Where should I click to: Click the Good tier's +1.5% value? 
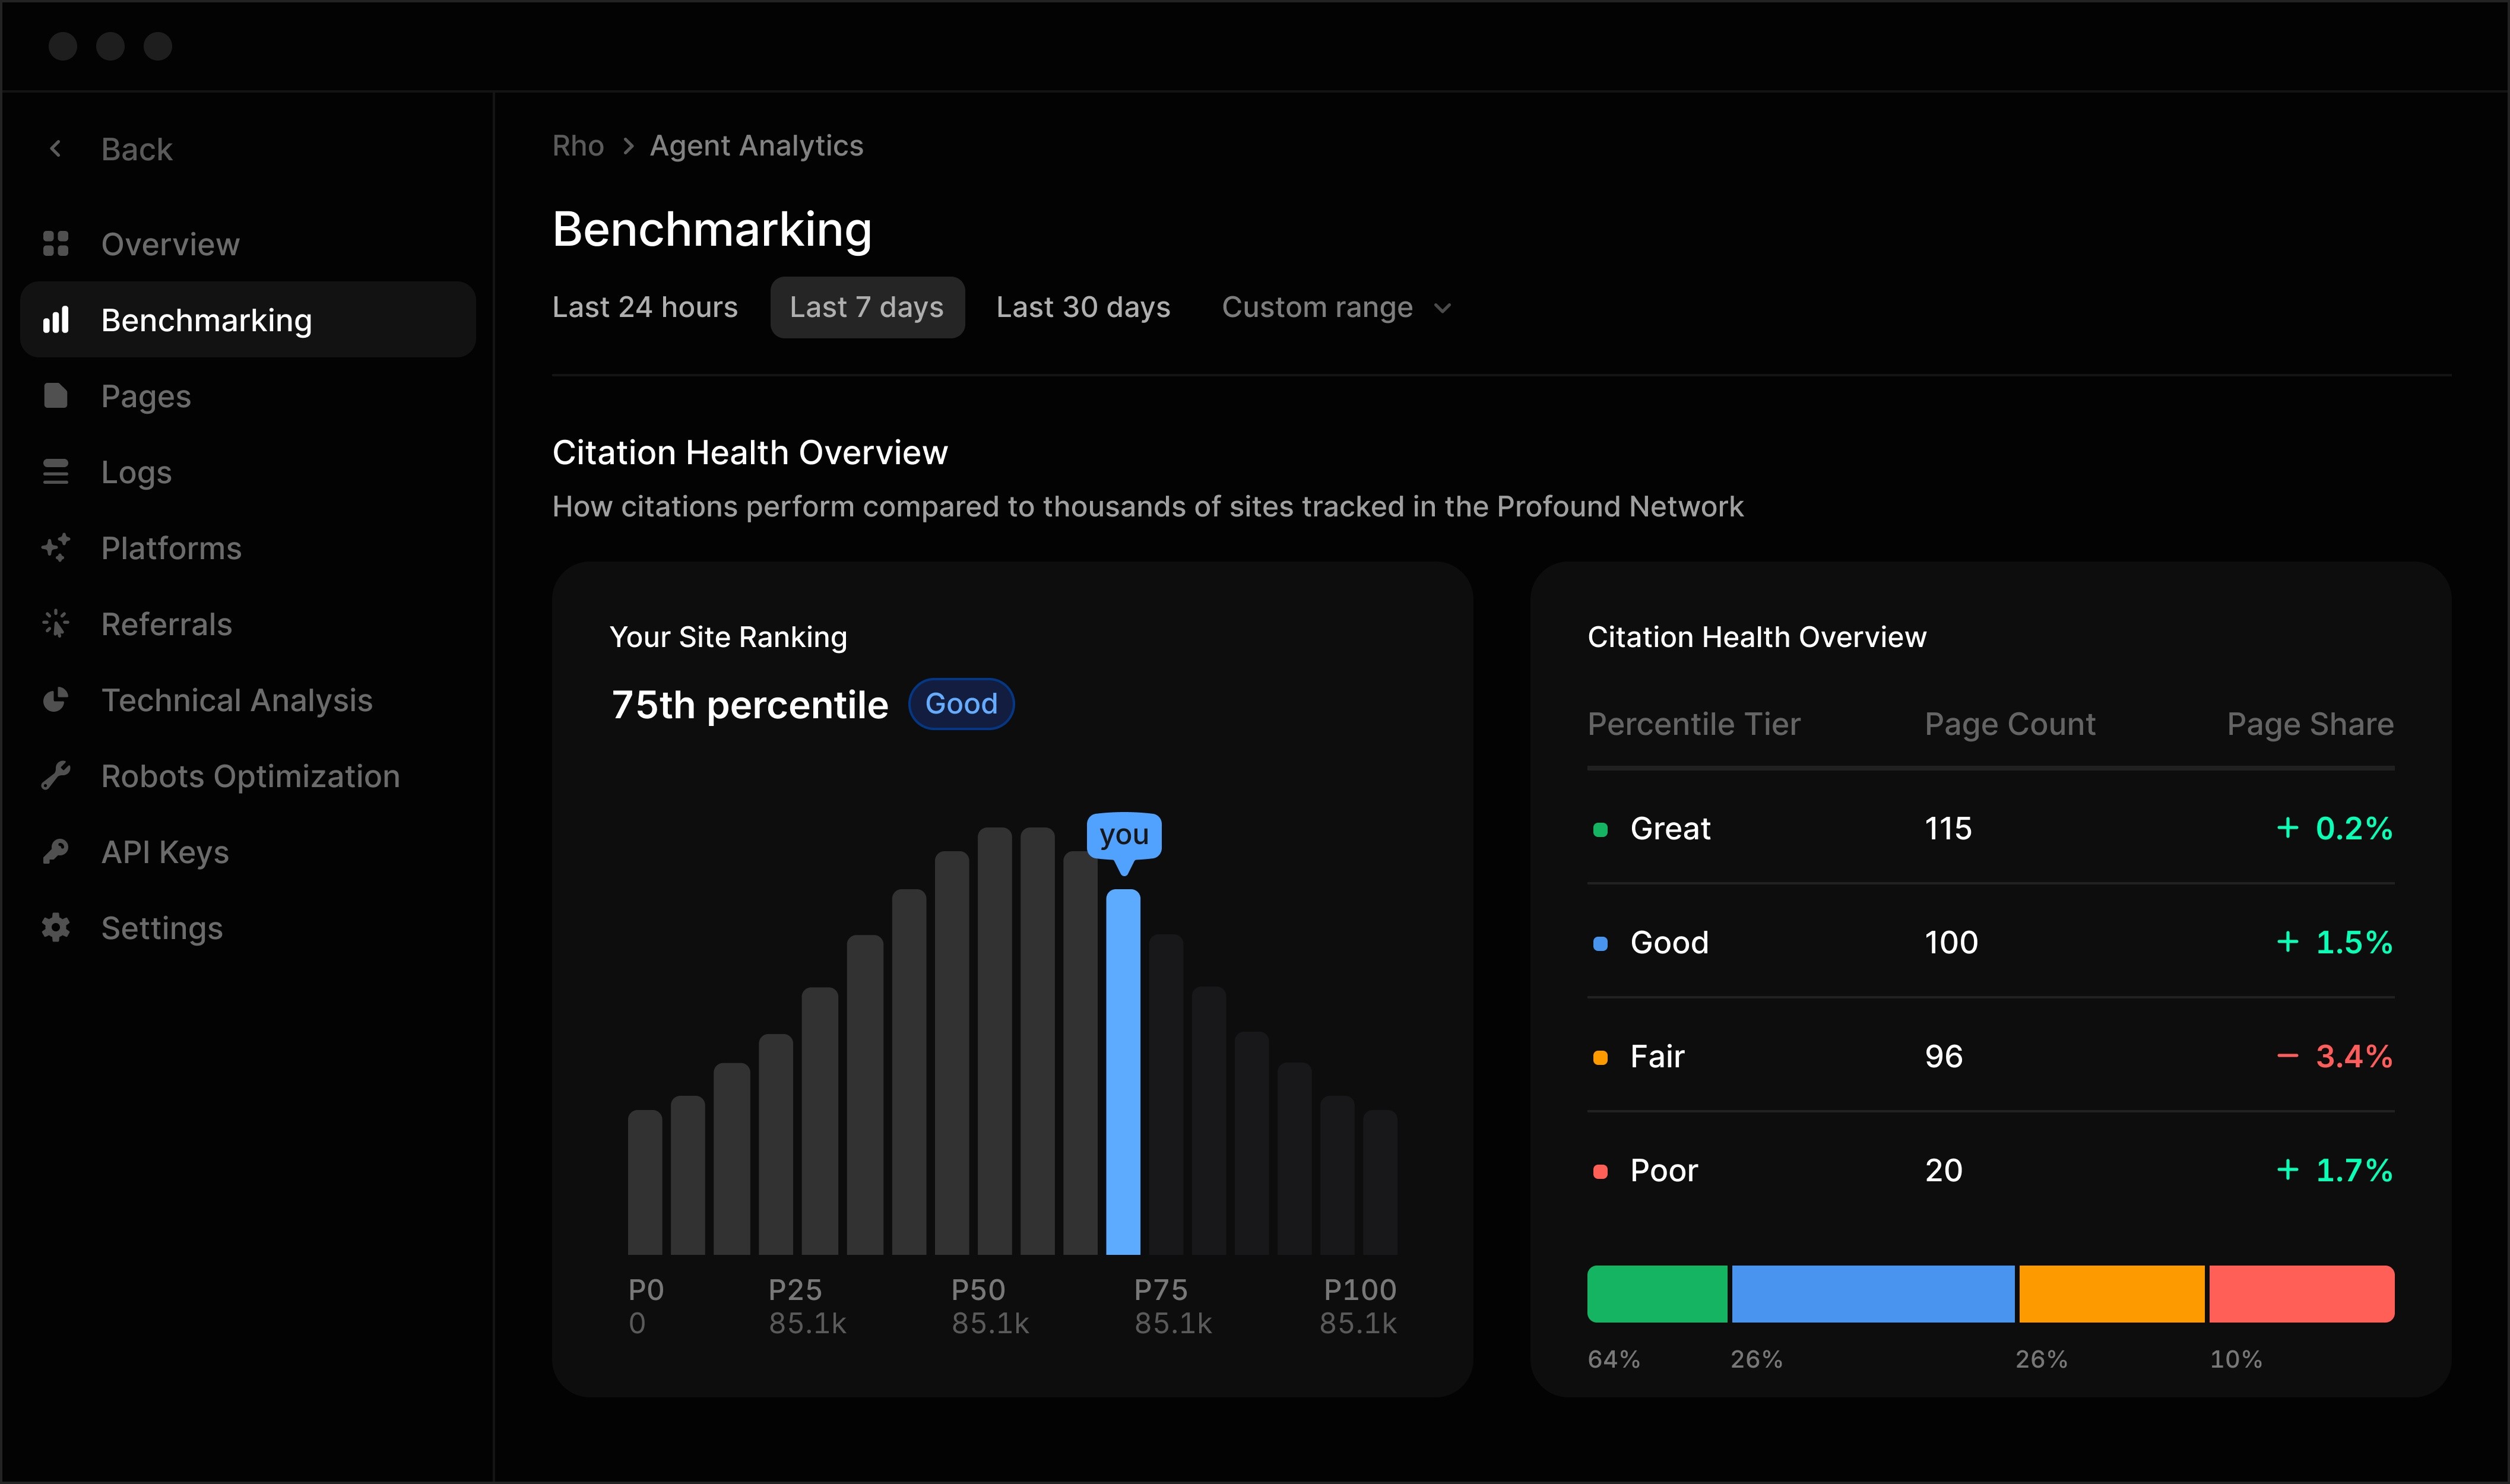pos(2334,942)
